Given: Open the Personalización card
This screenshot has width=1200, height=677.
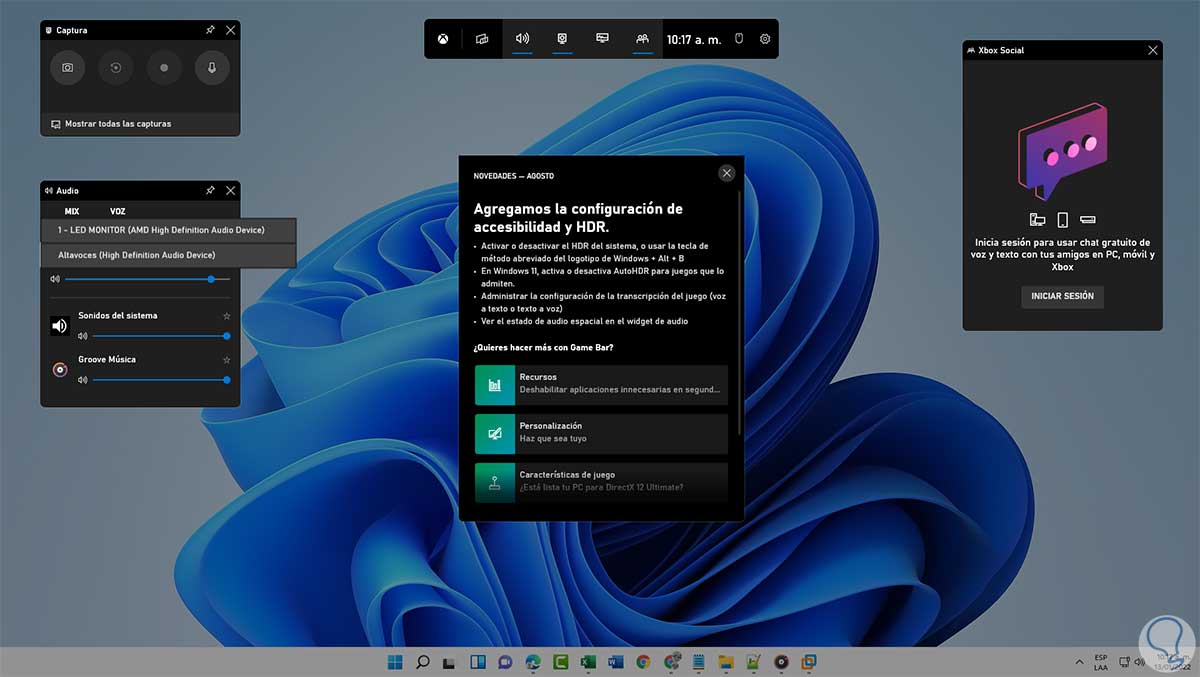Looking at the screenshot, I should (x=601, y=433).
